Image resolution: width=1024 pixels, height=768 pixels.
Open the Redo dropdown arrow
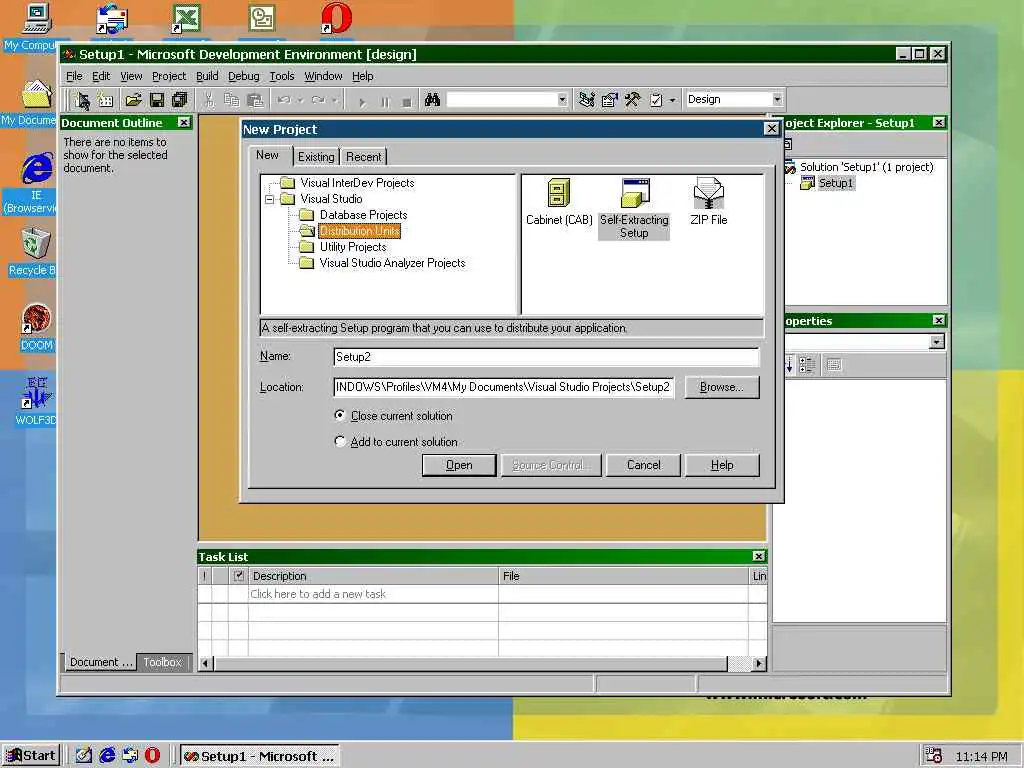click(x=334, y=101)
